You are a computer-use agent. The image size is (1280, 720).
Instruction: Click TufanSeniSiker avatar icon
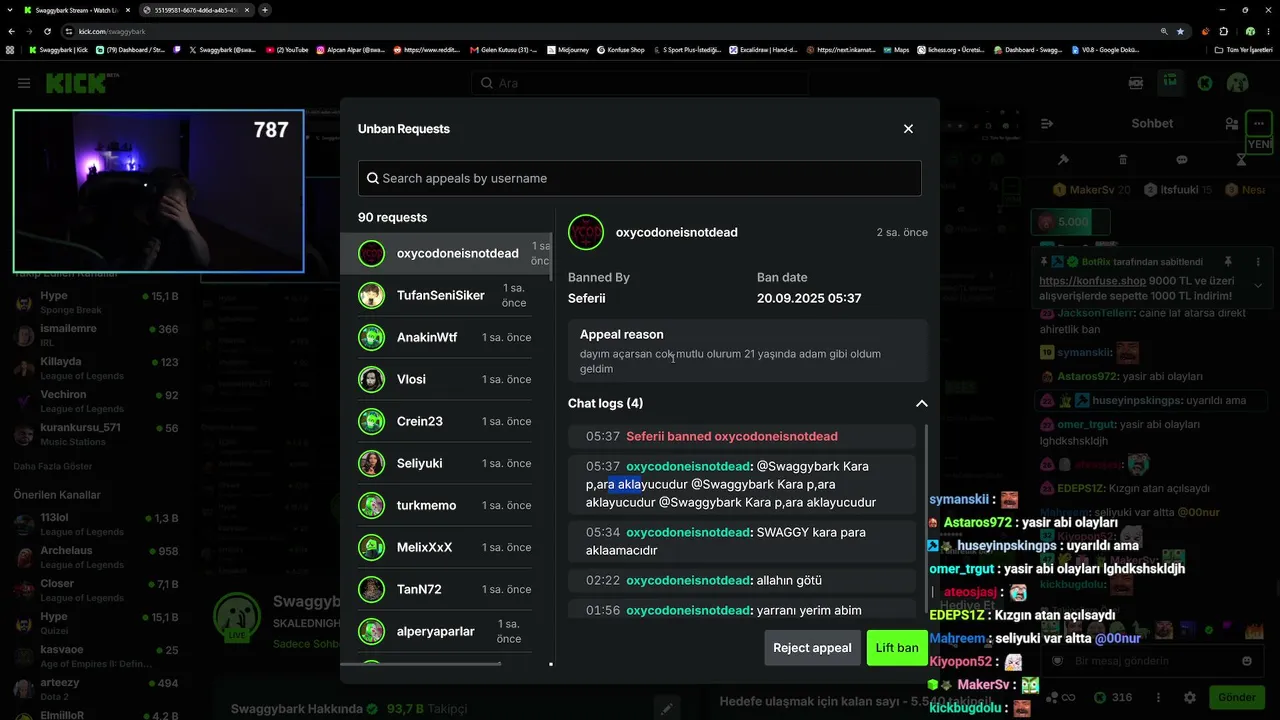coord(372,296)
